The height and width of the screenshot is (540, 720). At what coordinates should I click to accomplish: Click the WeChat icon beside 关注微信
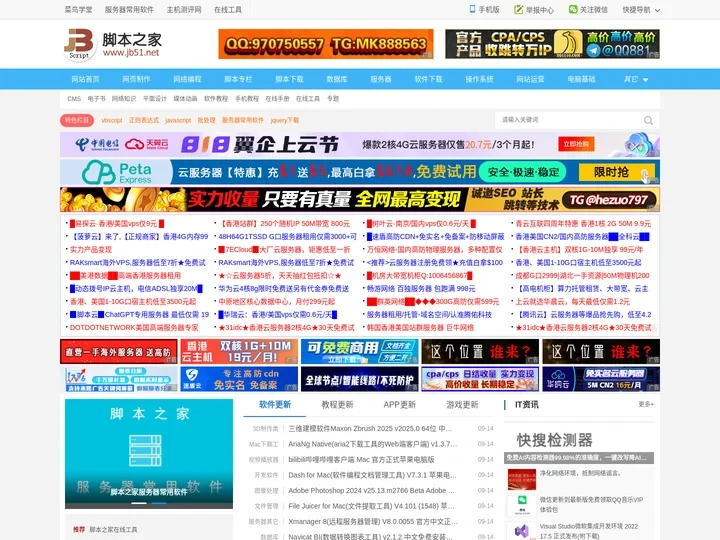573,9
